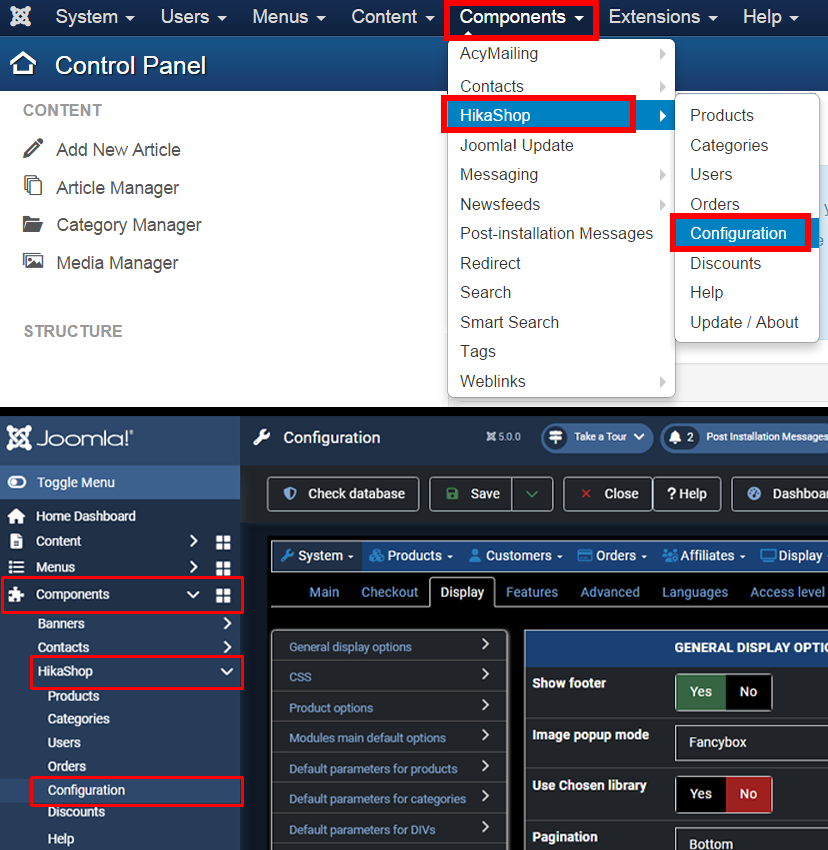Collapse the chevron on the sidebar Components row
Image resolution: width=828 pixels, height=850 pixels.
193,595
